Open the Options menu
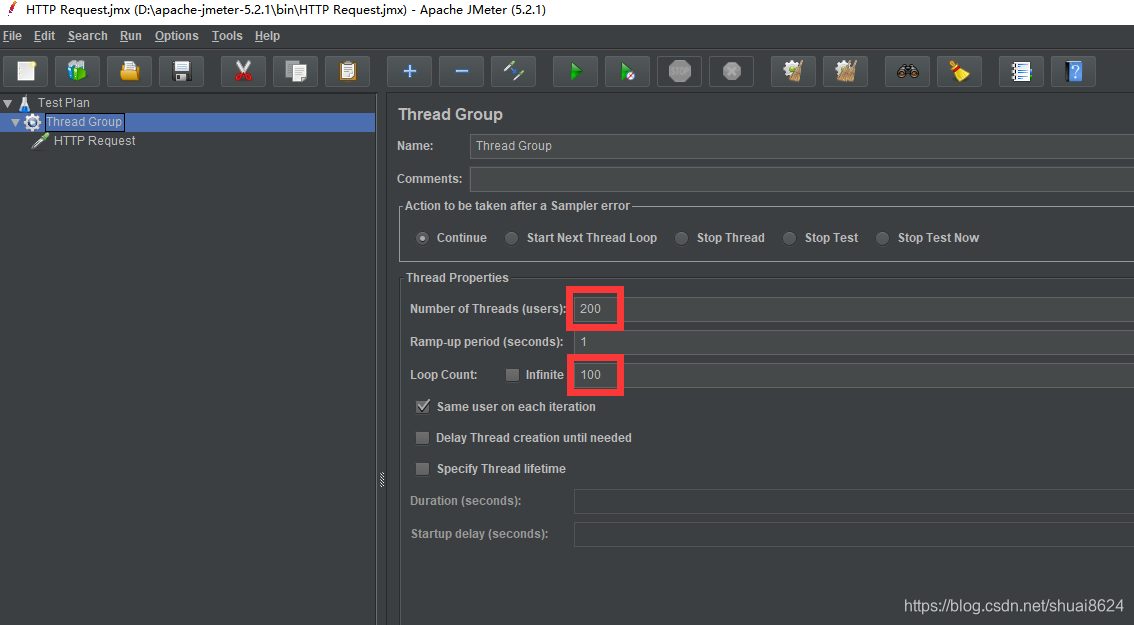 click(x=176, y=35)
